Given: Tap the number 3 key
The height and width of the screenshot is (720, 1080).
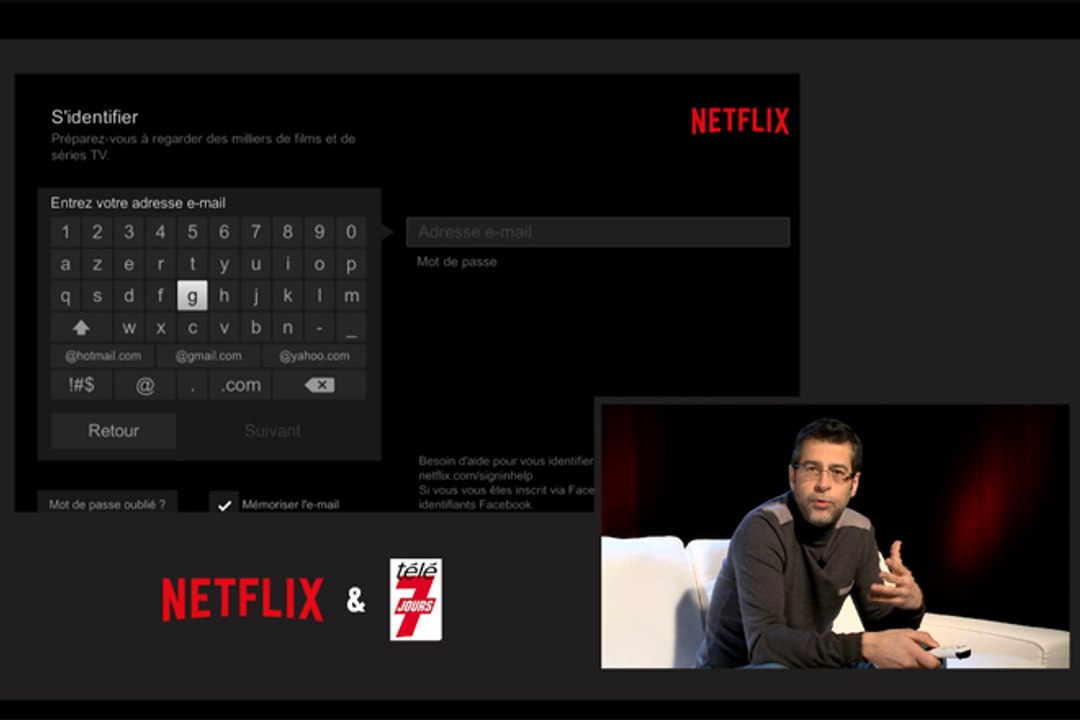Looking at the screenshot, I should click(x=129, y=232).
